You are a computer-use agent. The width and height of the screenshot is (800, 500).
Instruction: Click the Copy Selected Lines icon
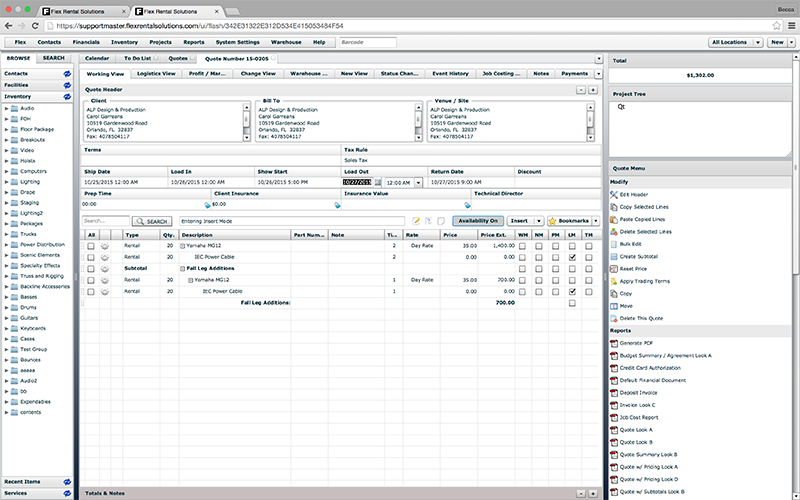[614, 207]
